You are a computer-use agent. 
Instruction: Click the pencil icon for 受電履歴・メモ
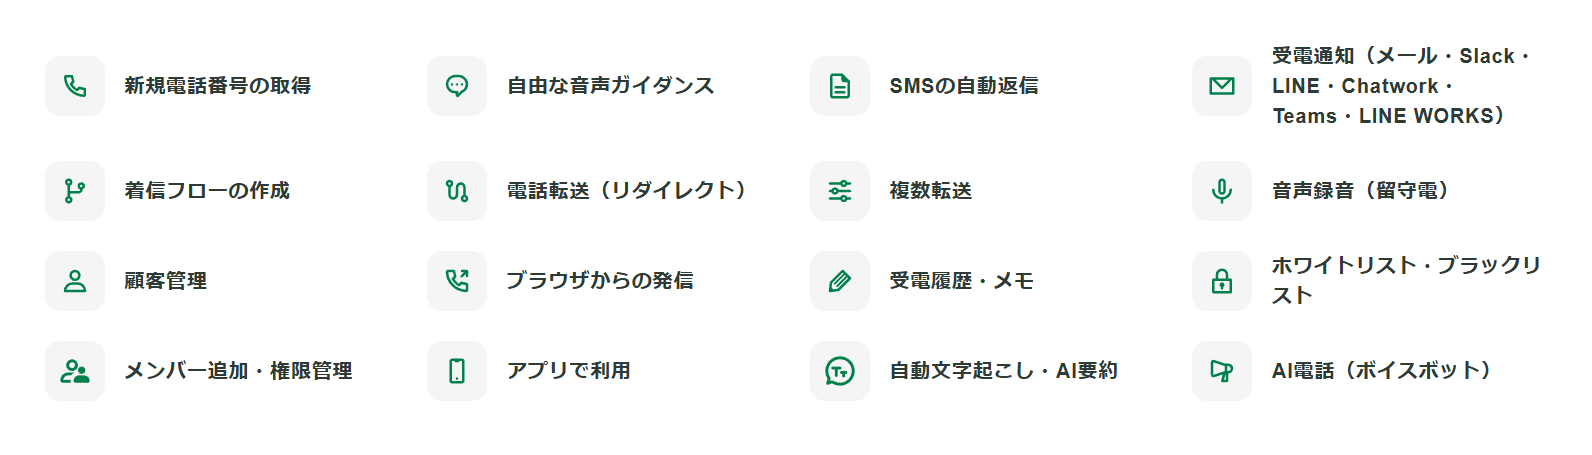point(840,281)
